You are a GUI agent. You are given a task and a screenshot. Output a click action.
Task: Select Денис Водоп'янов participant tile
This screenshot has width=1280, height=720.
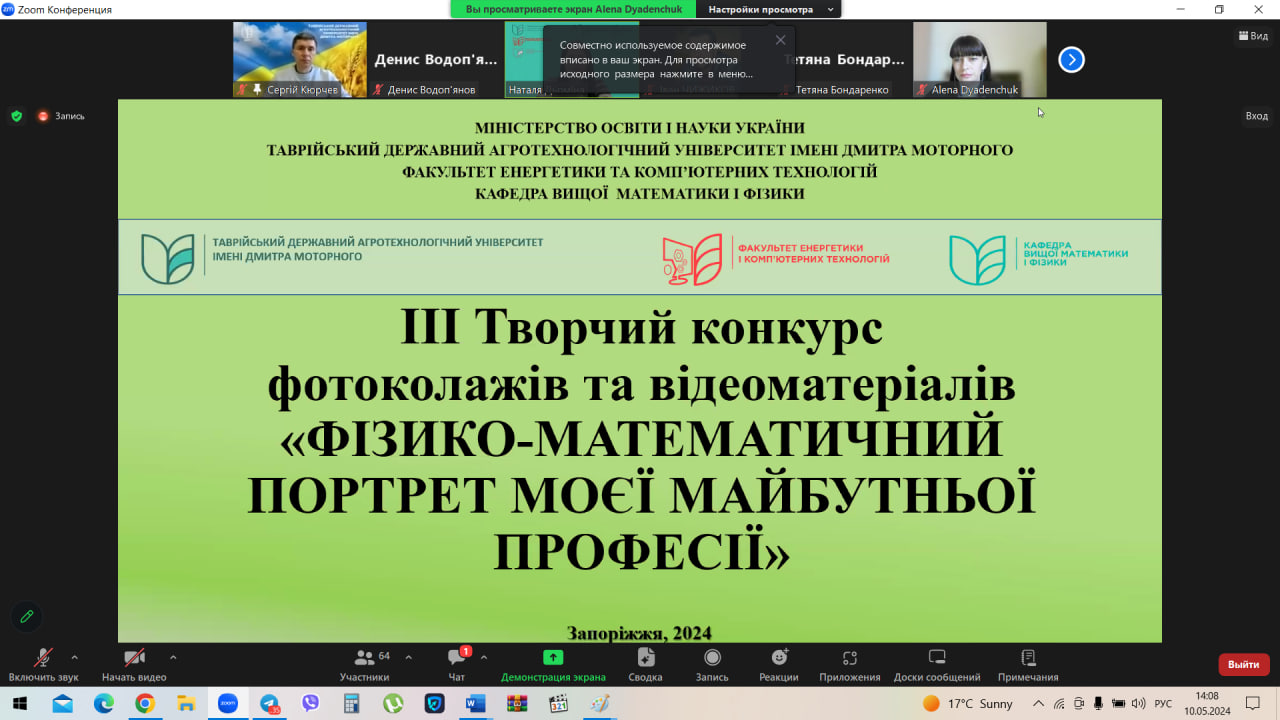[x=436, y=60]
